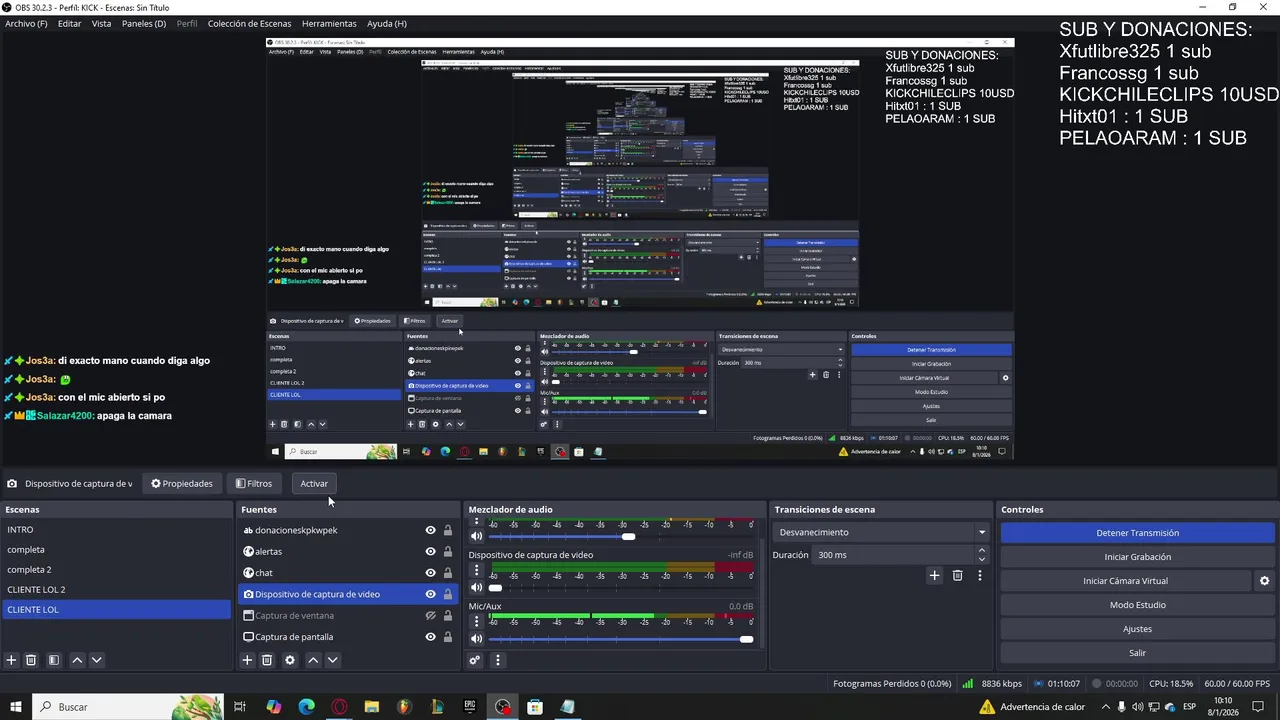
Task: Adjust Dispositivo de captura de video volume slider
Action: (621, 587)
